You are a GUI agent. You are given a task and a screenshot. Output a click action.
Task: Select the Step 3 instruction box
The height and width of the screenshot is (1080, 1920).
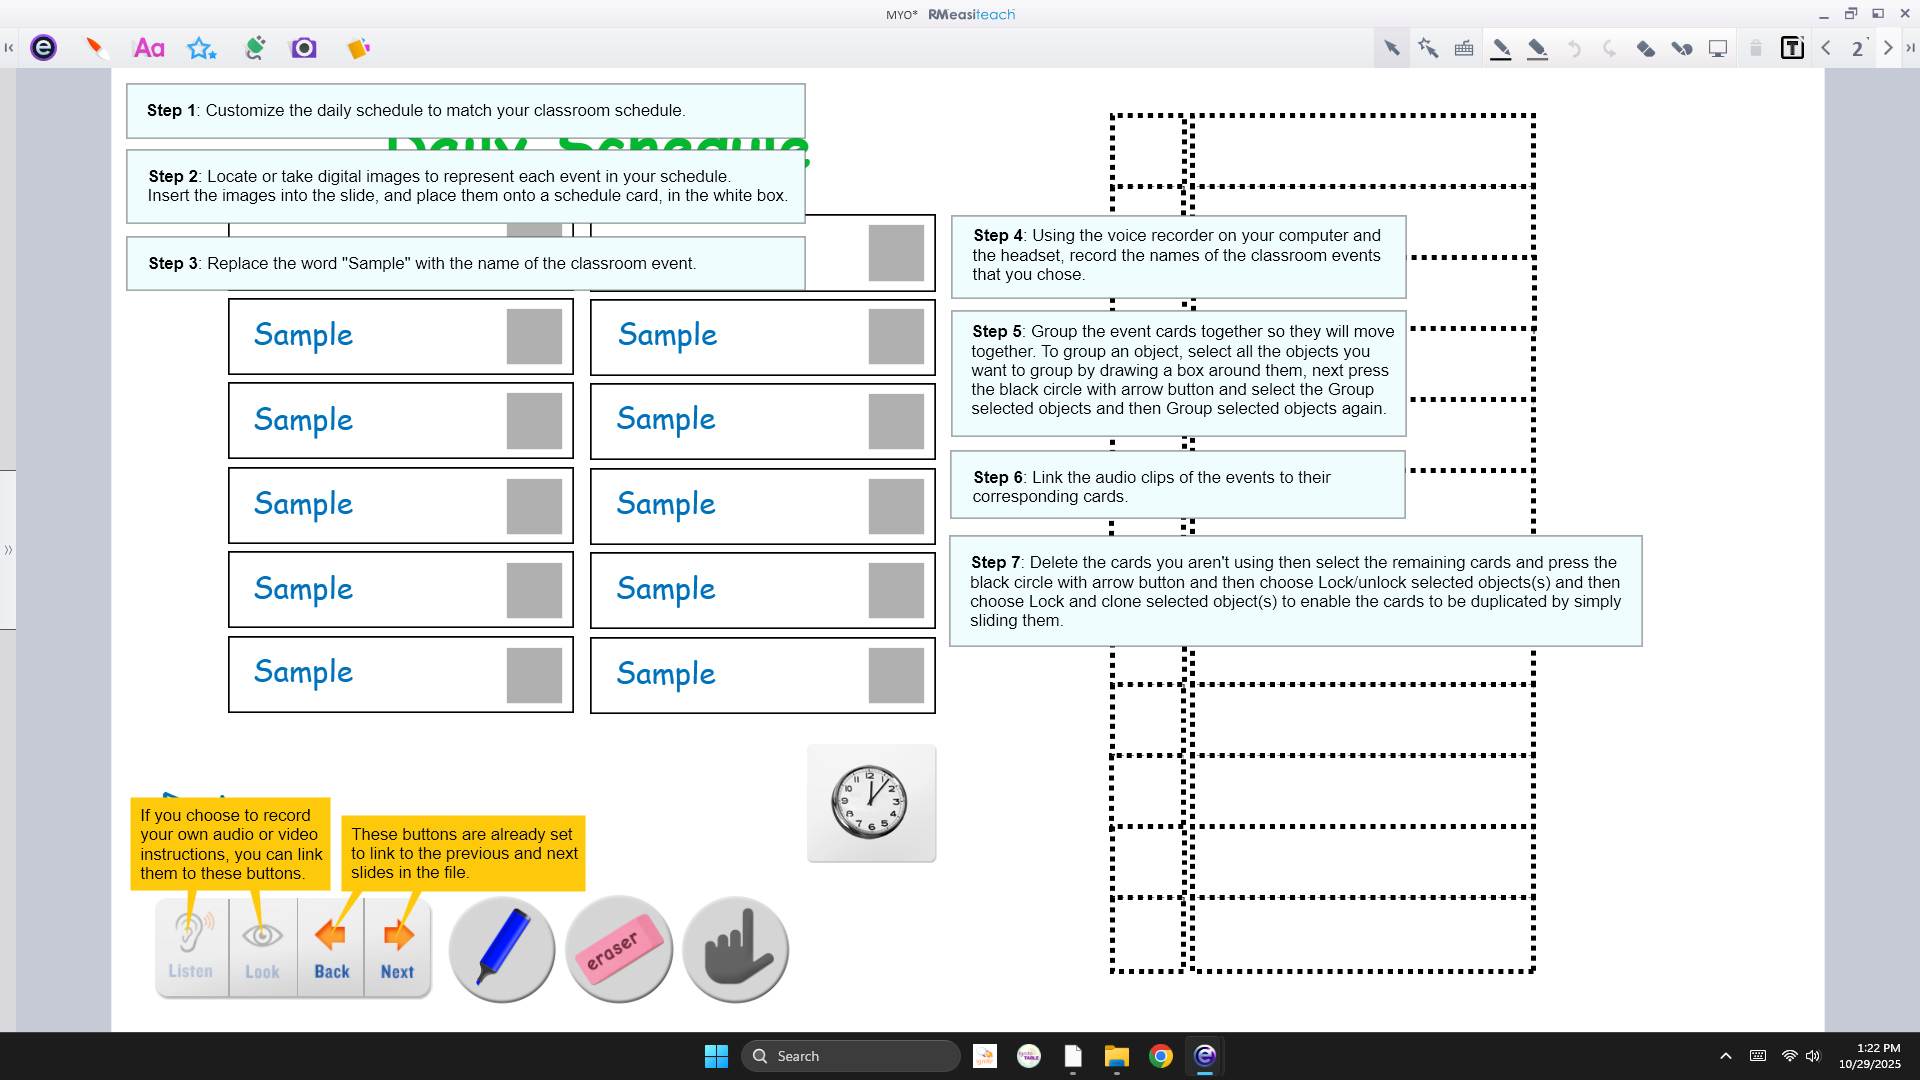(466, 263)
